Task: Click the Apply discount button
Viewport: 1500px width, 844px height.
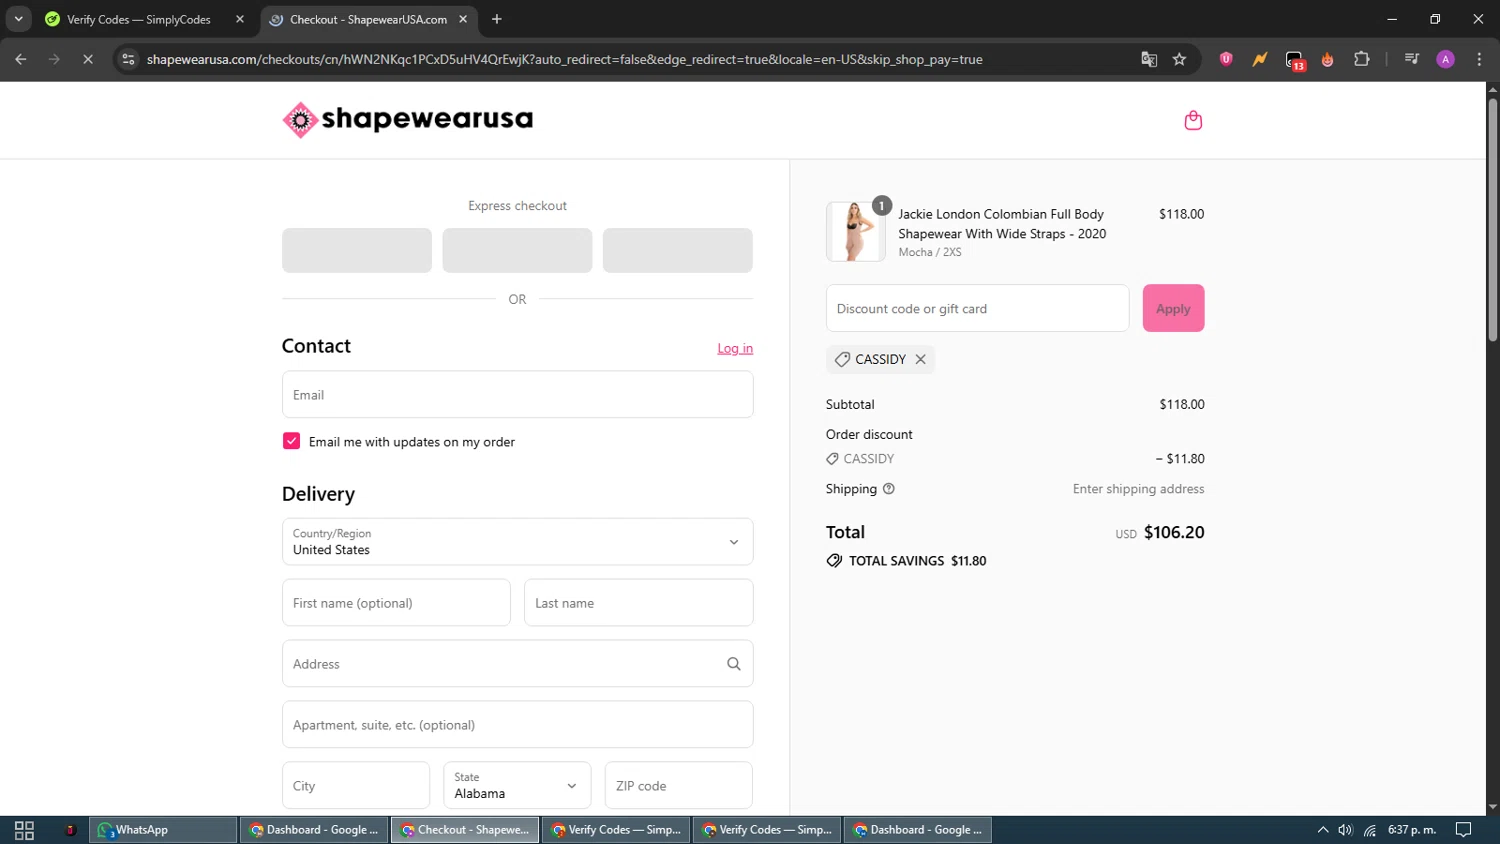Action: pyautogui.click(x=1173, y=308)
